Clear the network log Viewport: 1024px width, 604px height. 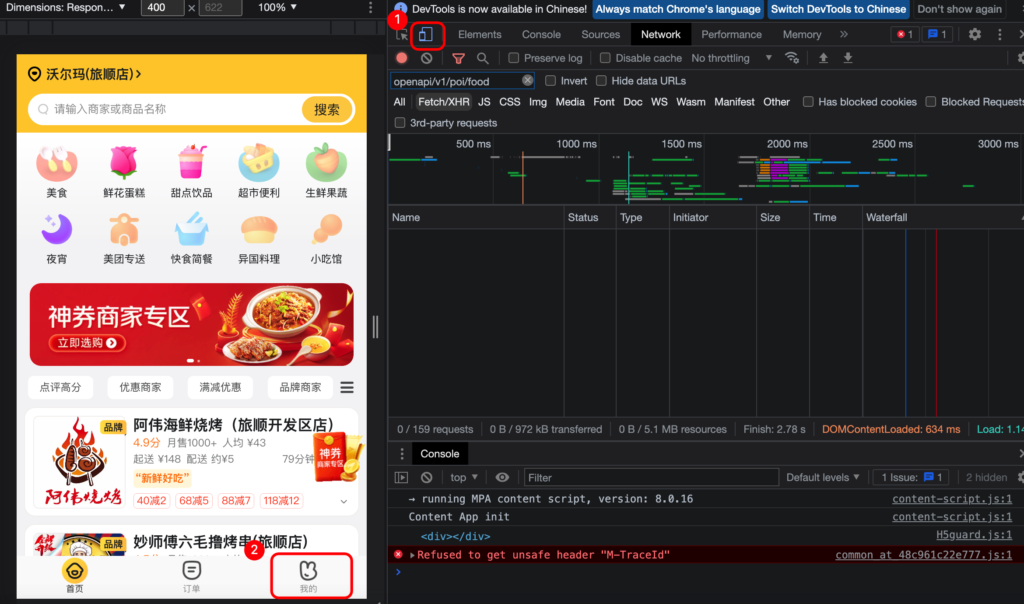[x=427, y=58]
